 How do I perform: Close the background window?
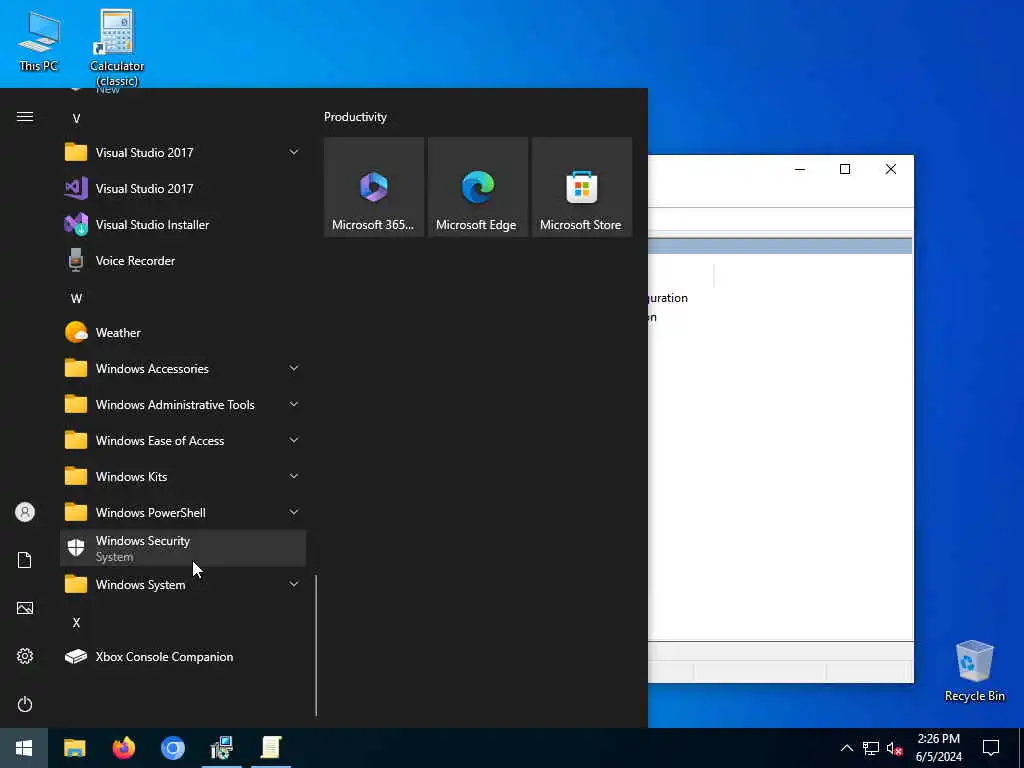(x=891, y=169)
